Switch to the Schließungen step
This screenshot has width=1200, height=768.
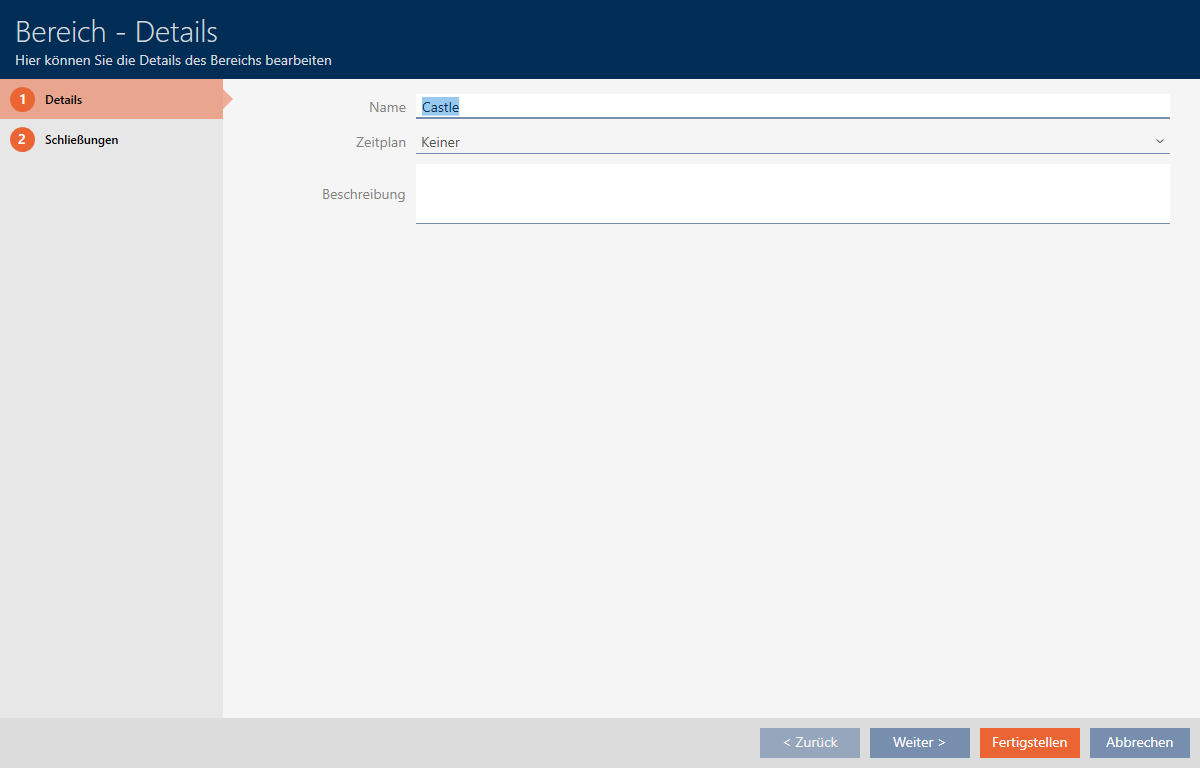pyautogui.click(x=82, y=140)
